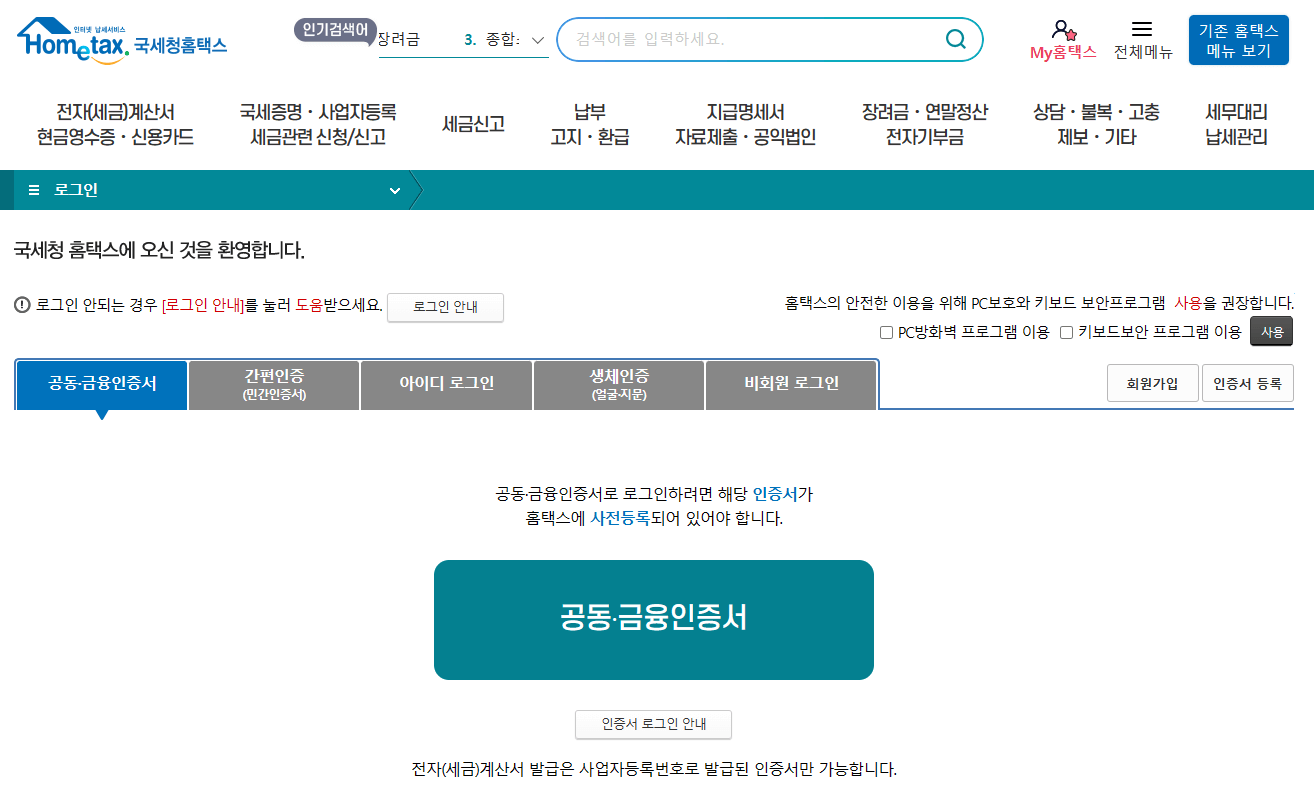Click the 회원가입 button

tap(1152, 382)
